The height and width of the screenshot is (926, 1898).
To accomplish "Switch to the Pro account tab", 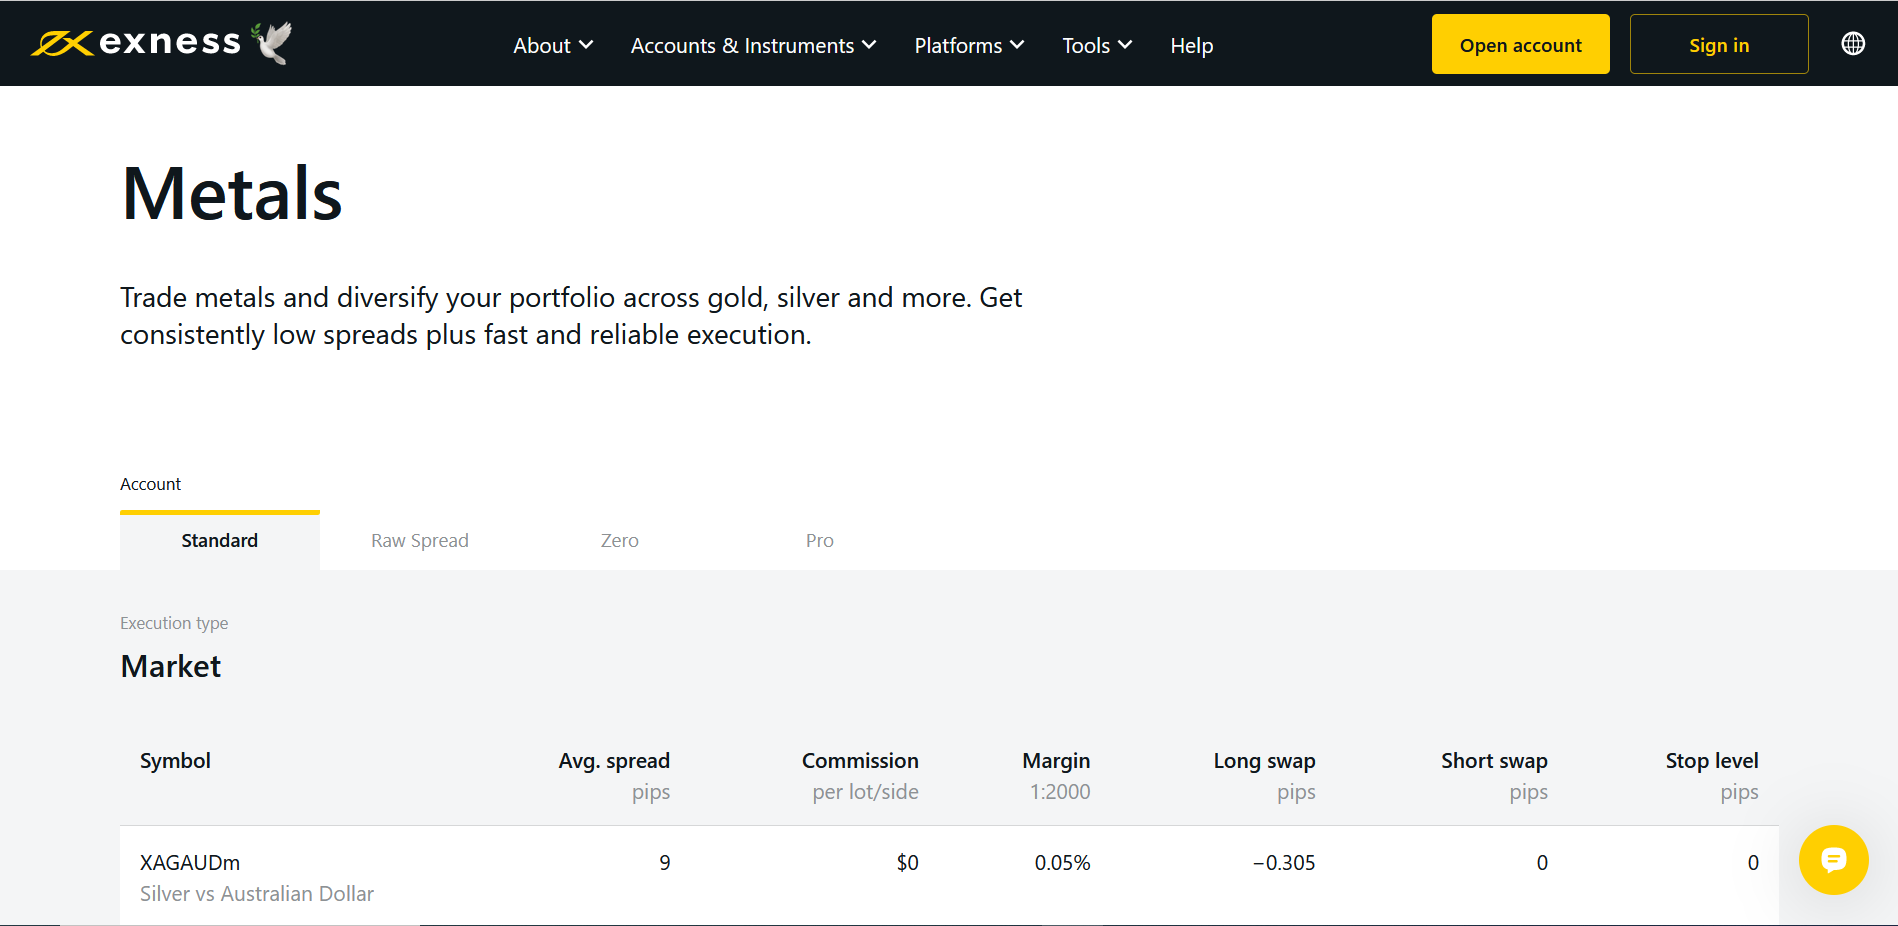I will (x=820, y=540).
